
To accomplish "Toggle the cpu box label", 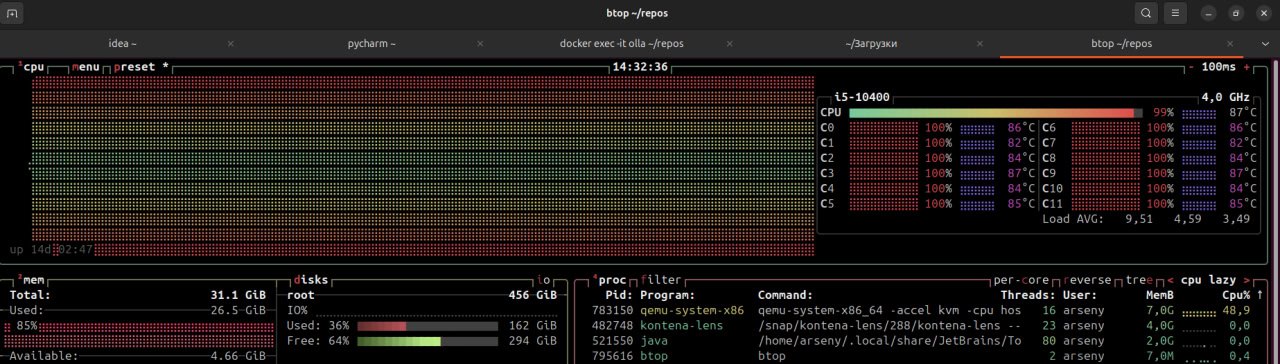I will tap(33, 67).
